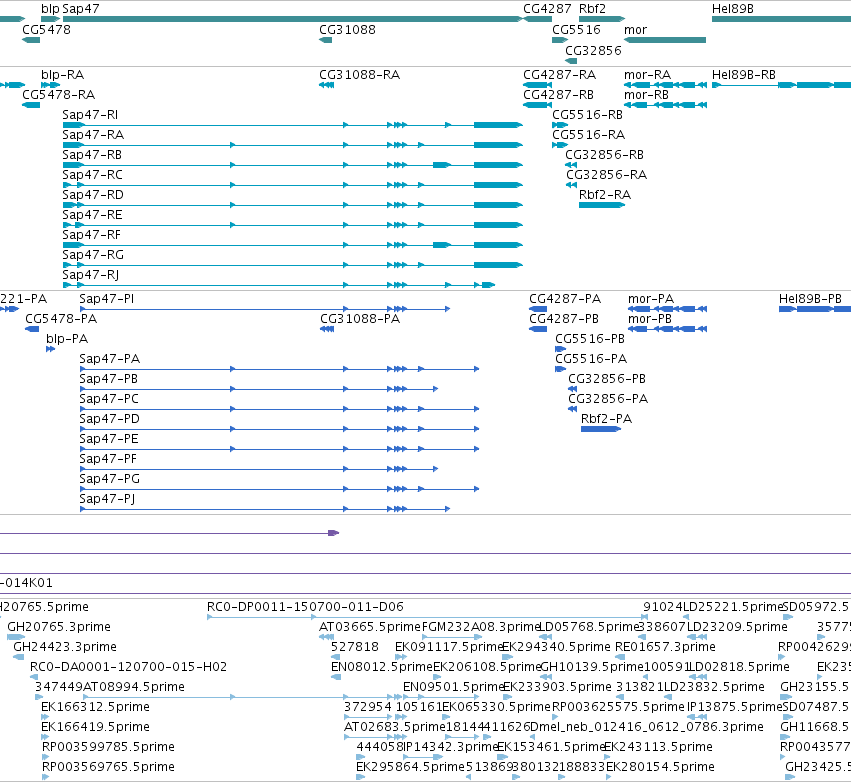Click the Hel89B-PB protein label

(810, 298)
